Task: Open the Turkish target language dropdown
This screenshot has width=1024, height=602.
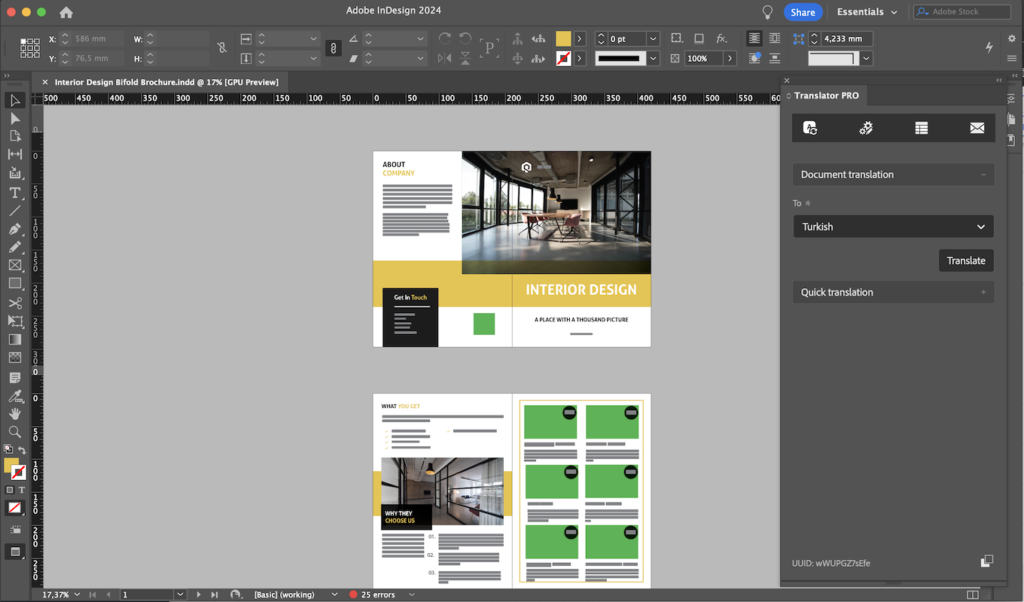Action: 893,227
